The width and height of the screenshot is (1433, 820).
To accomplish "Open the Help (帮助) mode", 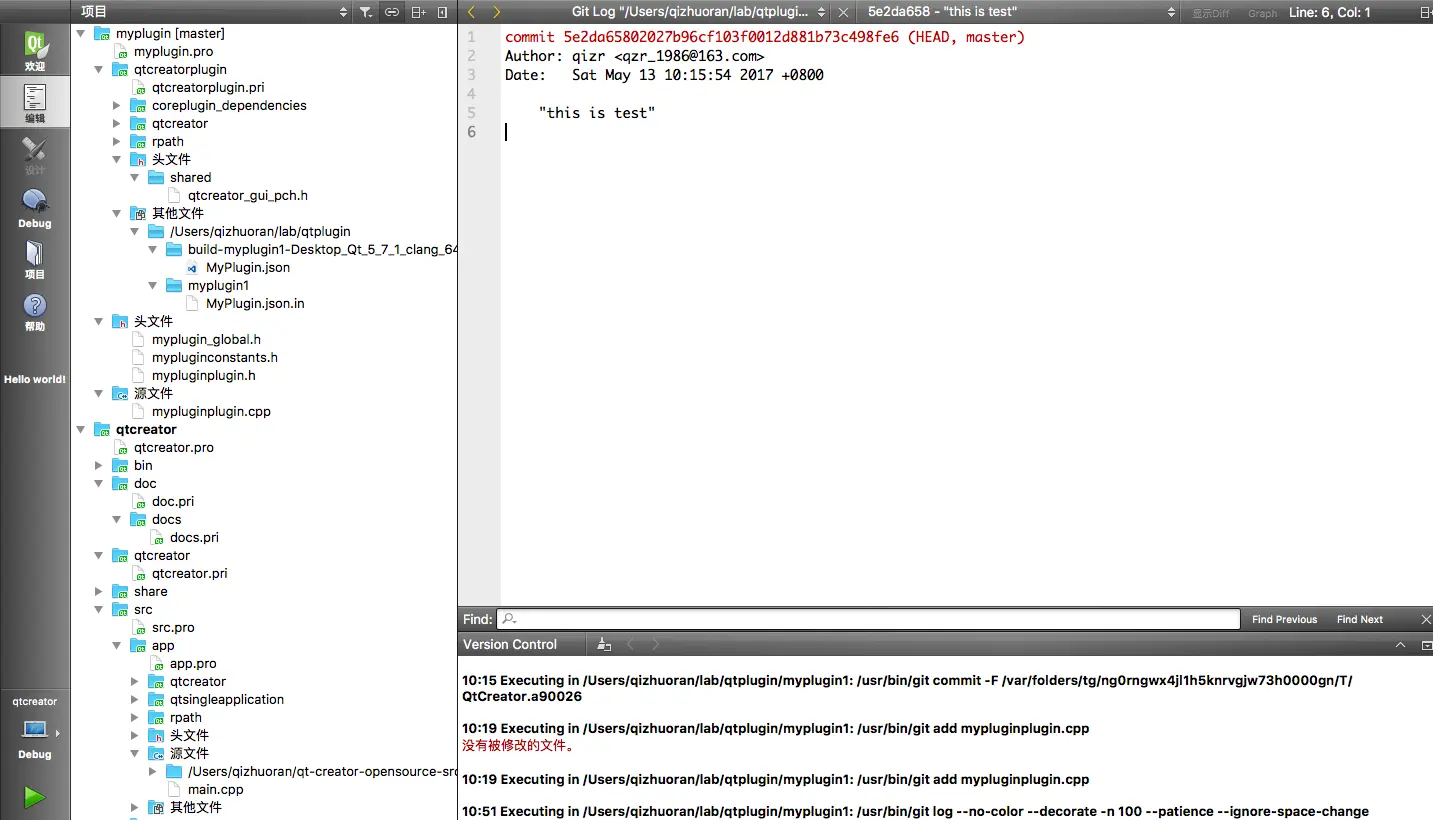I will (35, 311).
